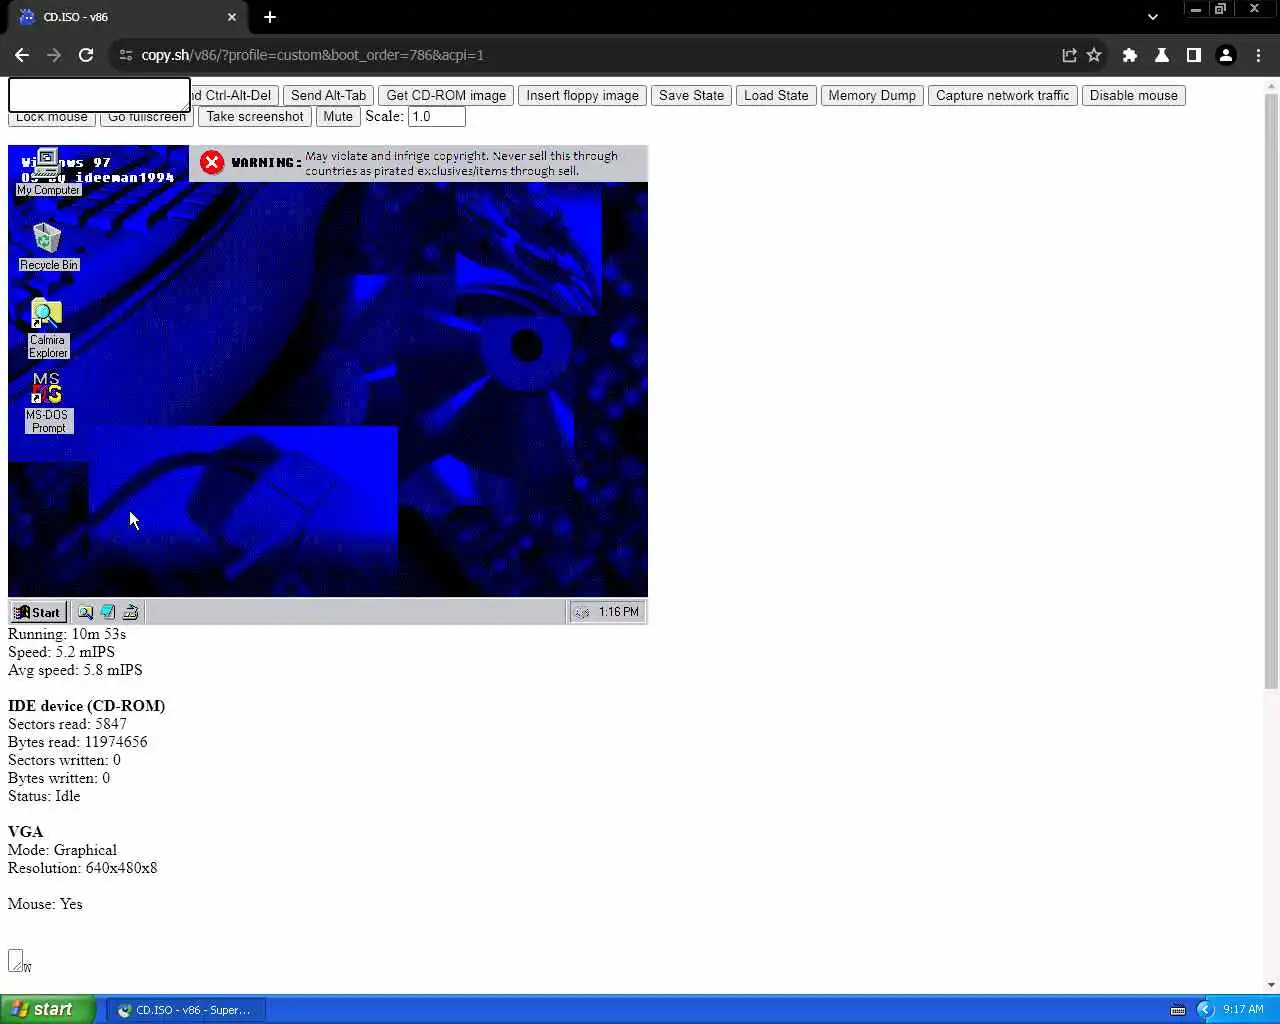Viewport: 1280px width, 1024px height.
Task: Click the 'Speed: 5.2 mIPS' text
Action: [61, 652]
